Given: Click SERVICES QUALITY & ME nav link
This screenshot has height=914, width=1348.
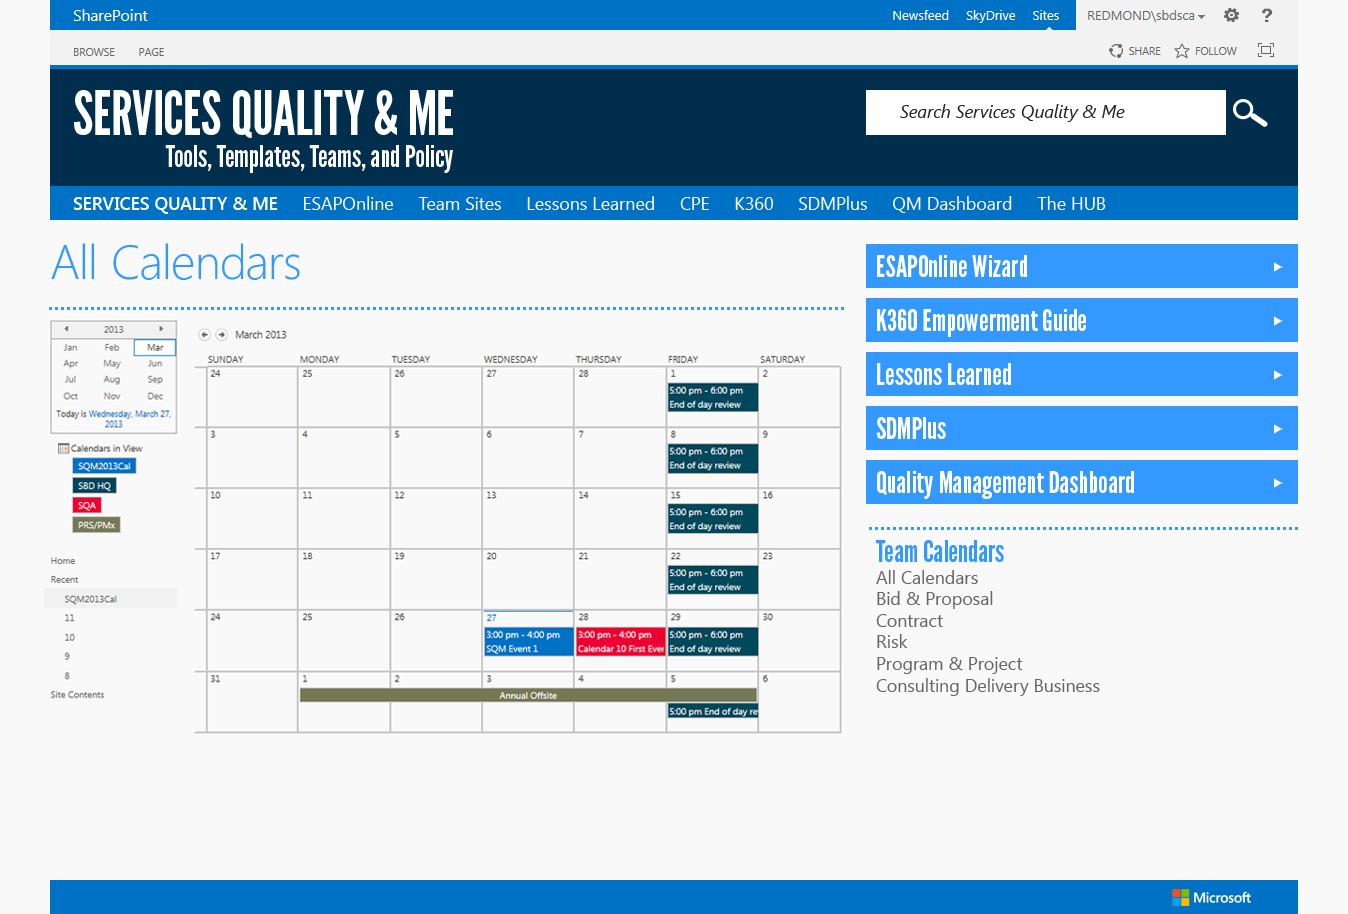Looking at the screenshot, I should pos(175,204).
